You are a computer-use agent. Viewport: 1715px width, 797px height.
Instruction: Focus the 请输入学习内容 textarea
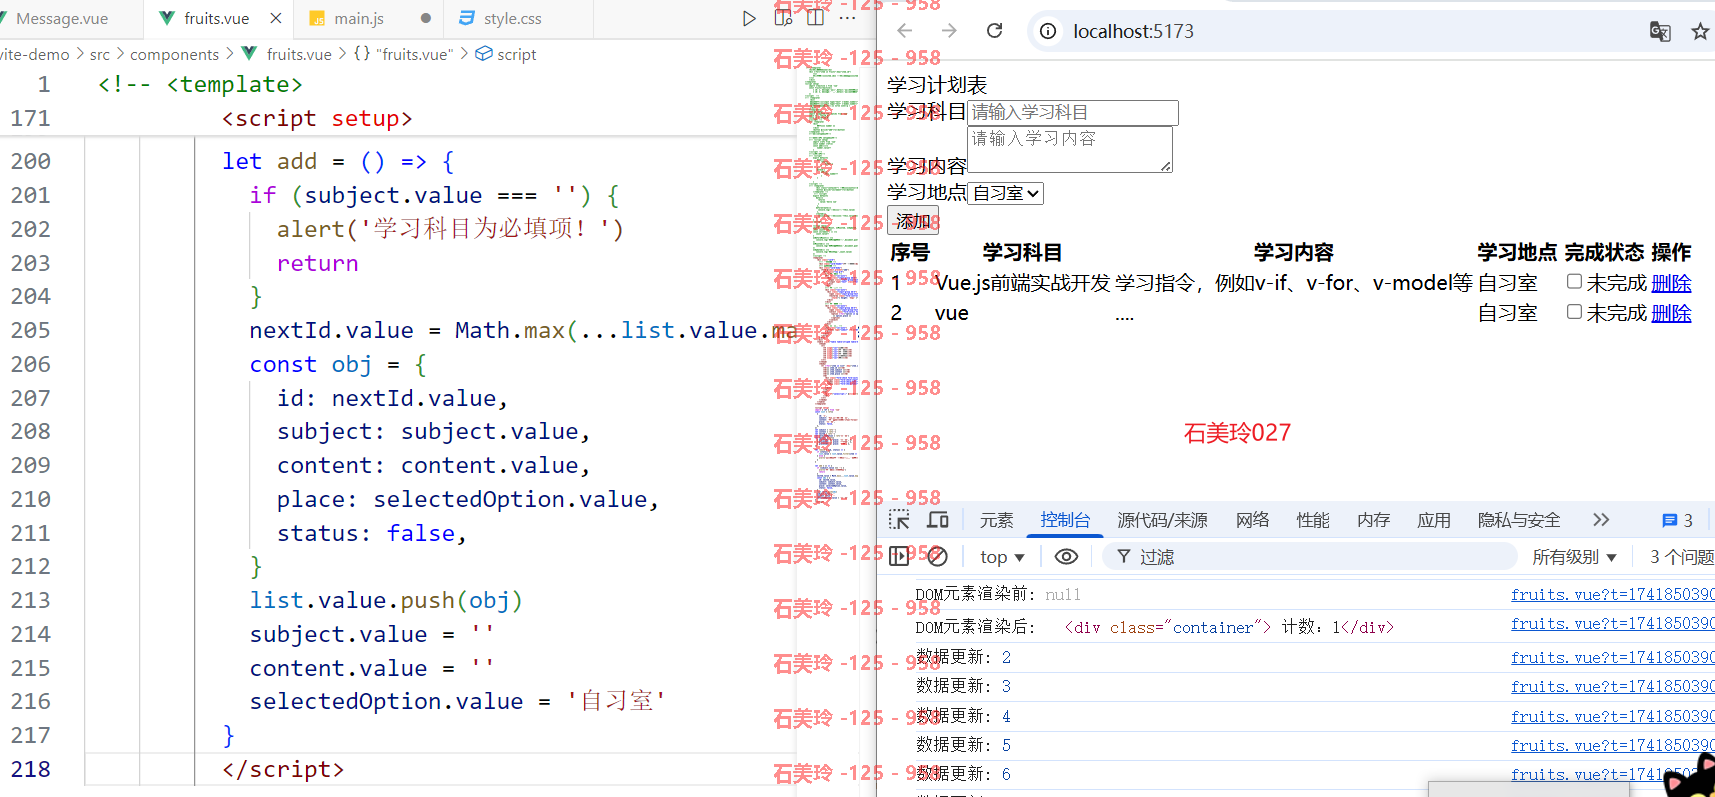point(1070,149)
